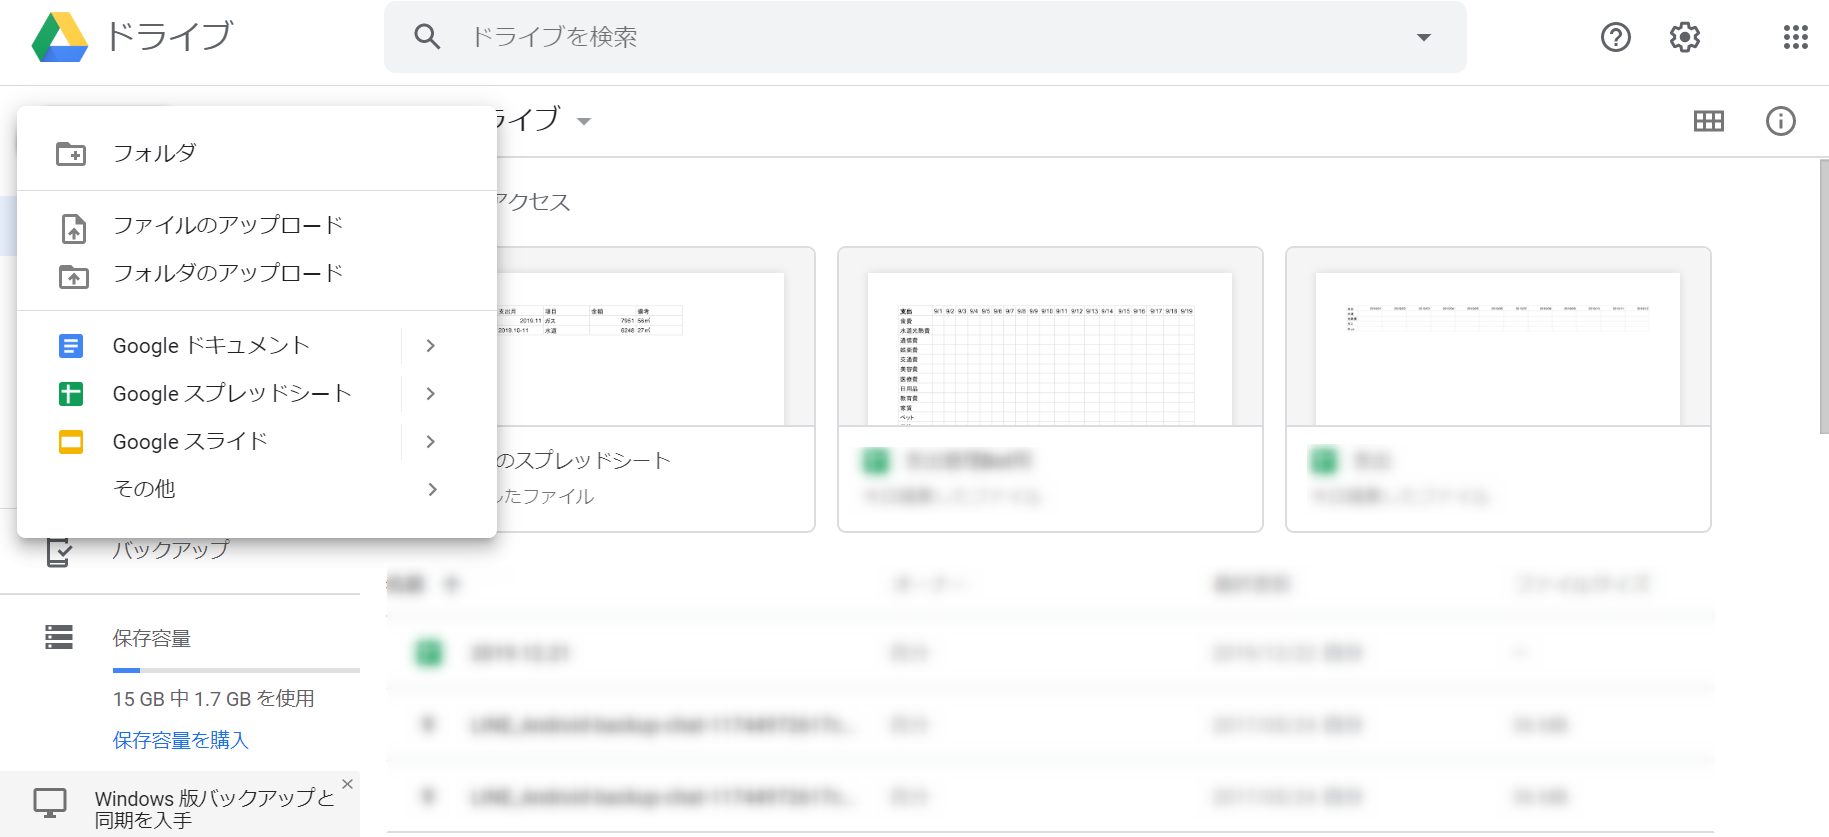The height and width of the screenshot is (837, 1829).
Task: Open the third spreadsheet thumbnail card
Action: (x=1498, y=389)
